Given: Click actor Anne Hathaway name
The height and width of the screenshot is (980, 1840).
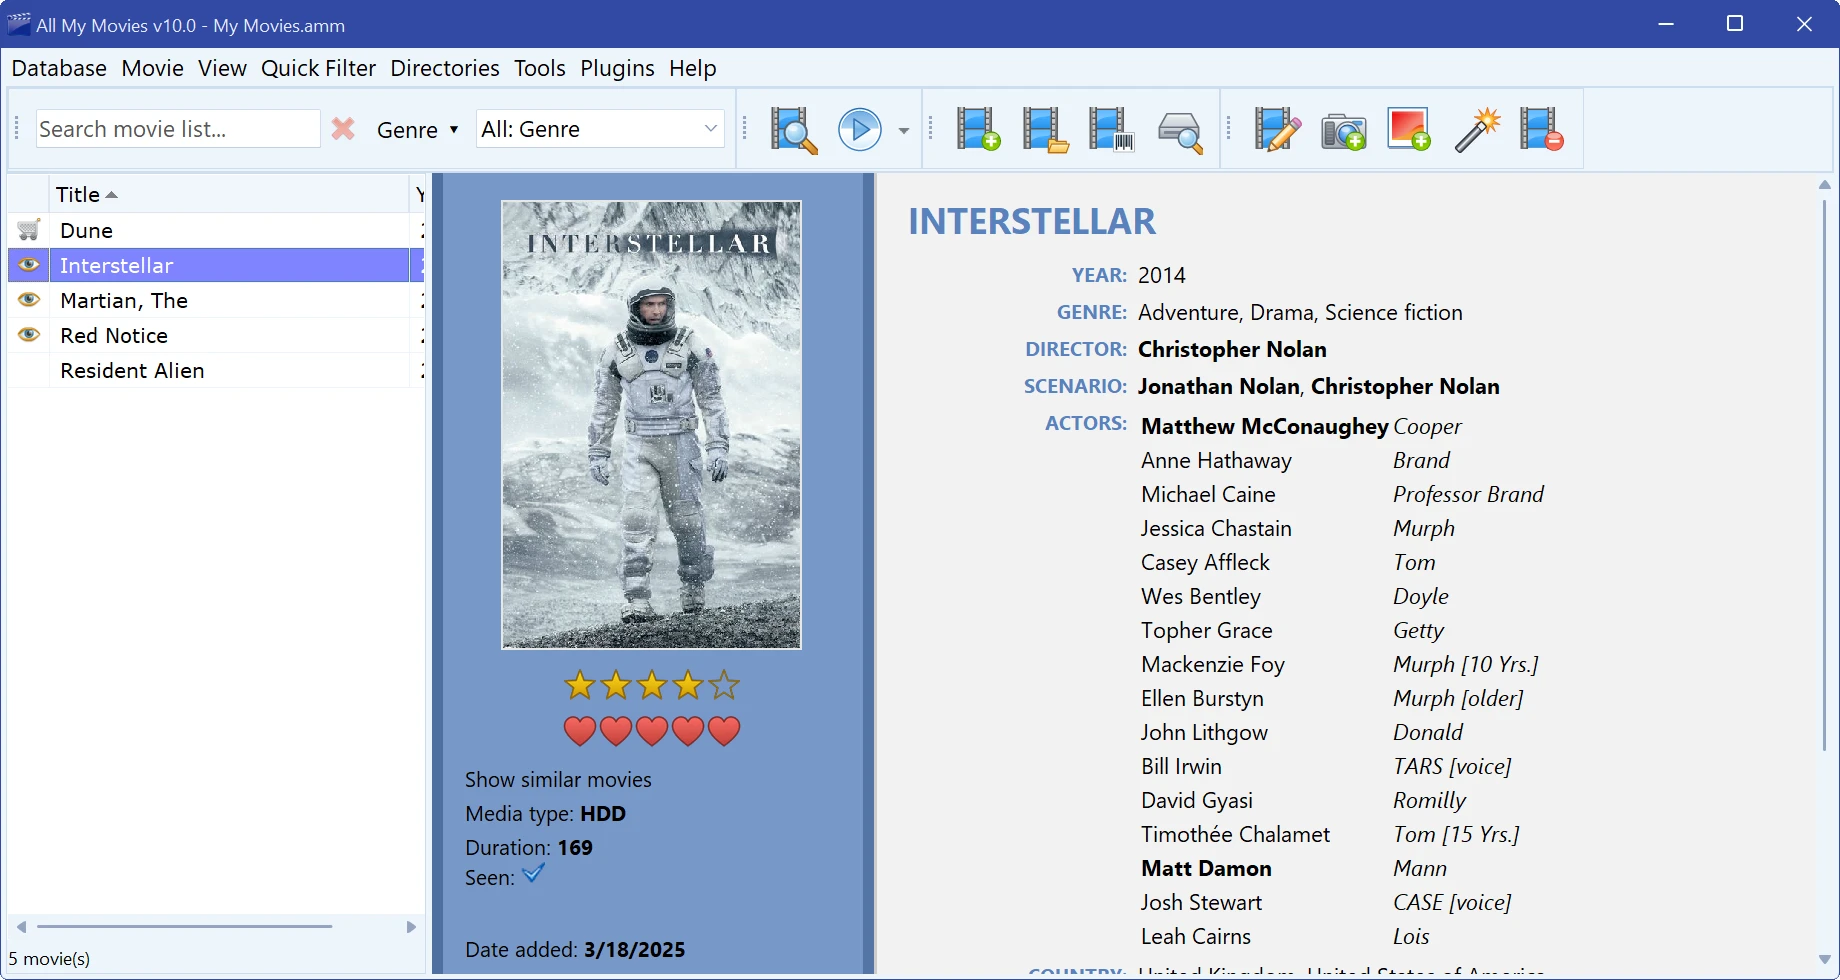Looking at the screenshot, I should point(1216,460).
